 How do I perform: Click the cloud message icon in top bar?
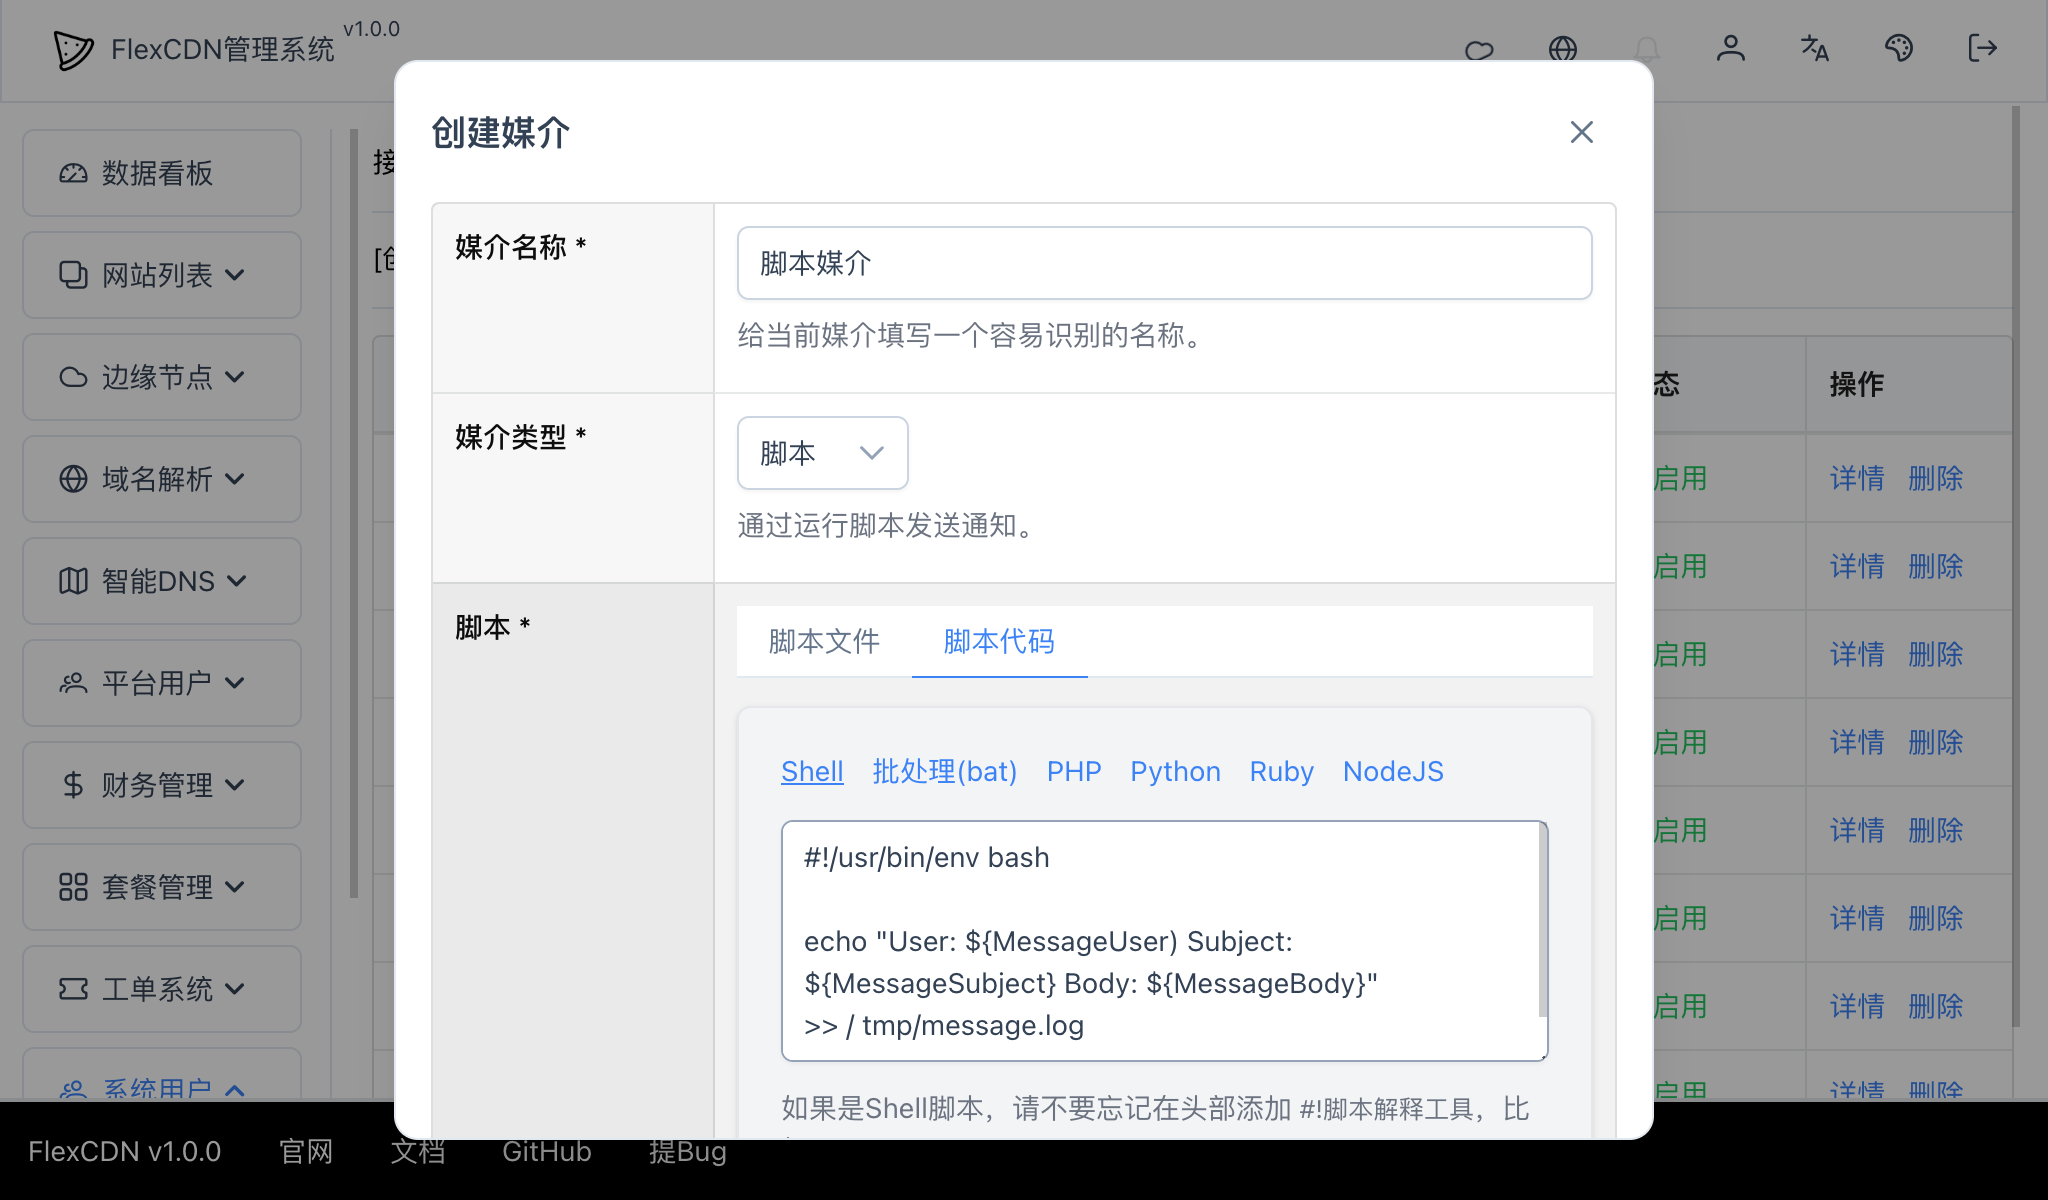pos(1480,49)
